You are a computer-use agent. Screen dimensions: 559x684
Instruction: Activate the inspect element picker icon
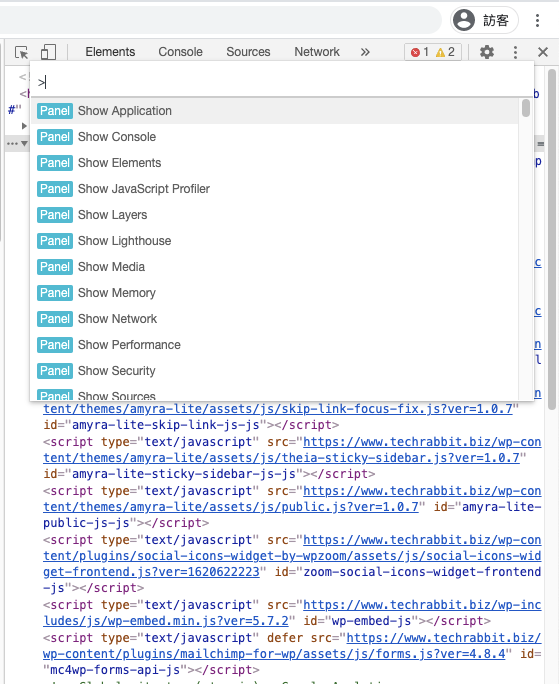pos(21,52)
